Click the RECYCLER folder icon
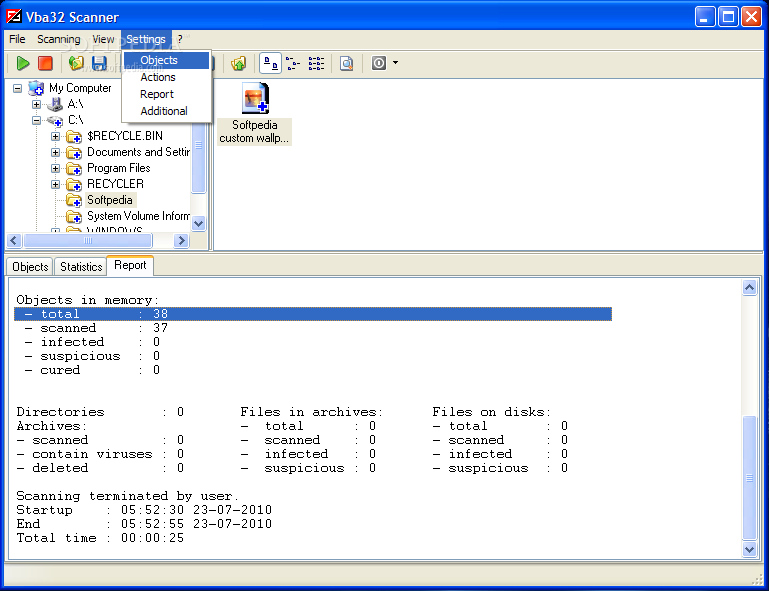Screen dimensions: 769x591 point(74,184)
